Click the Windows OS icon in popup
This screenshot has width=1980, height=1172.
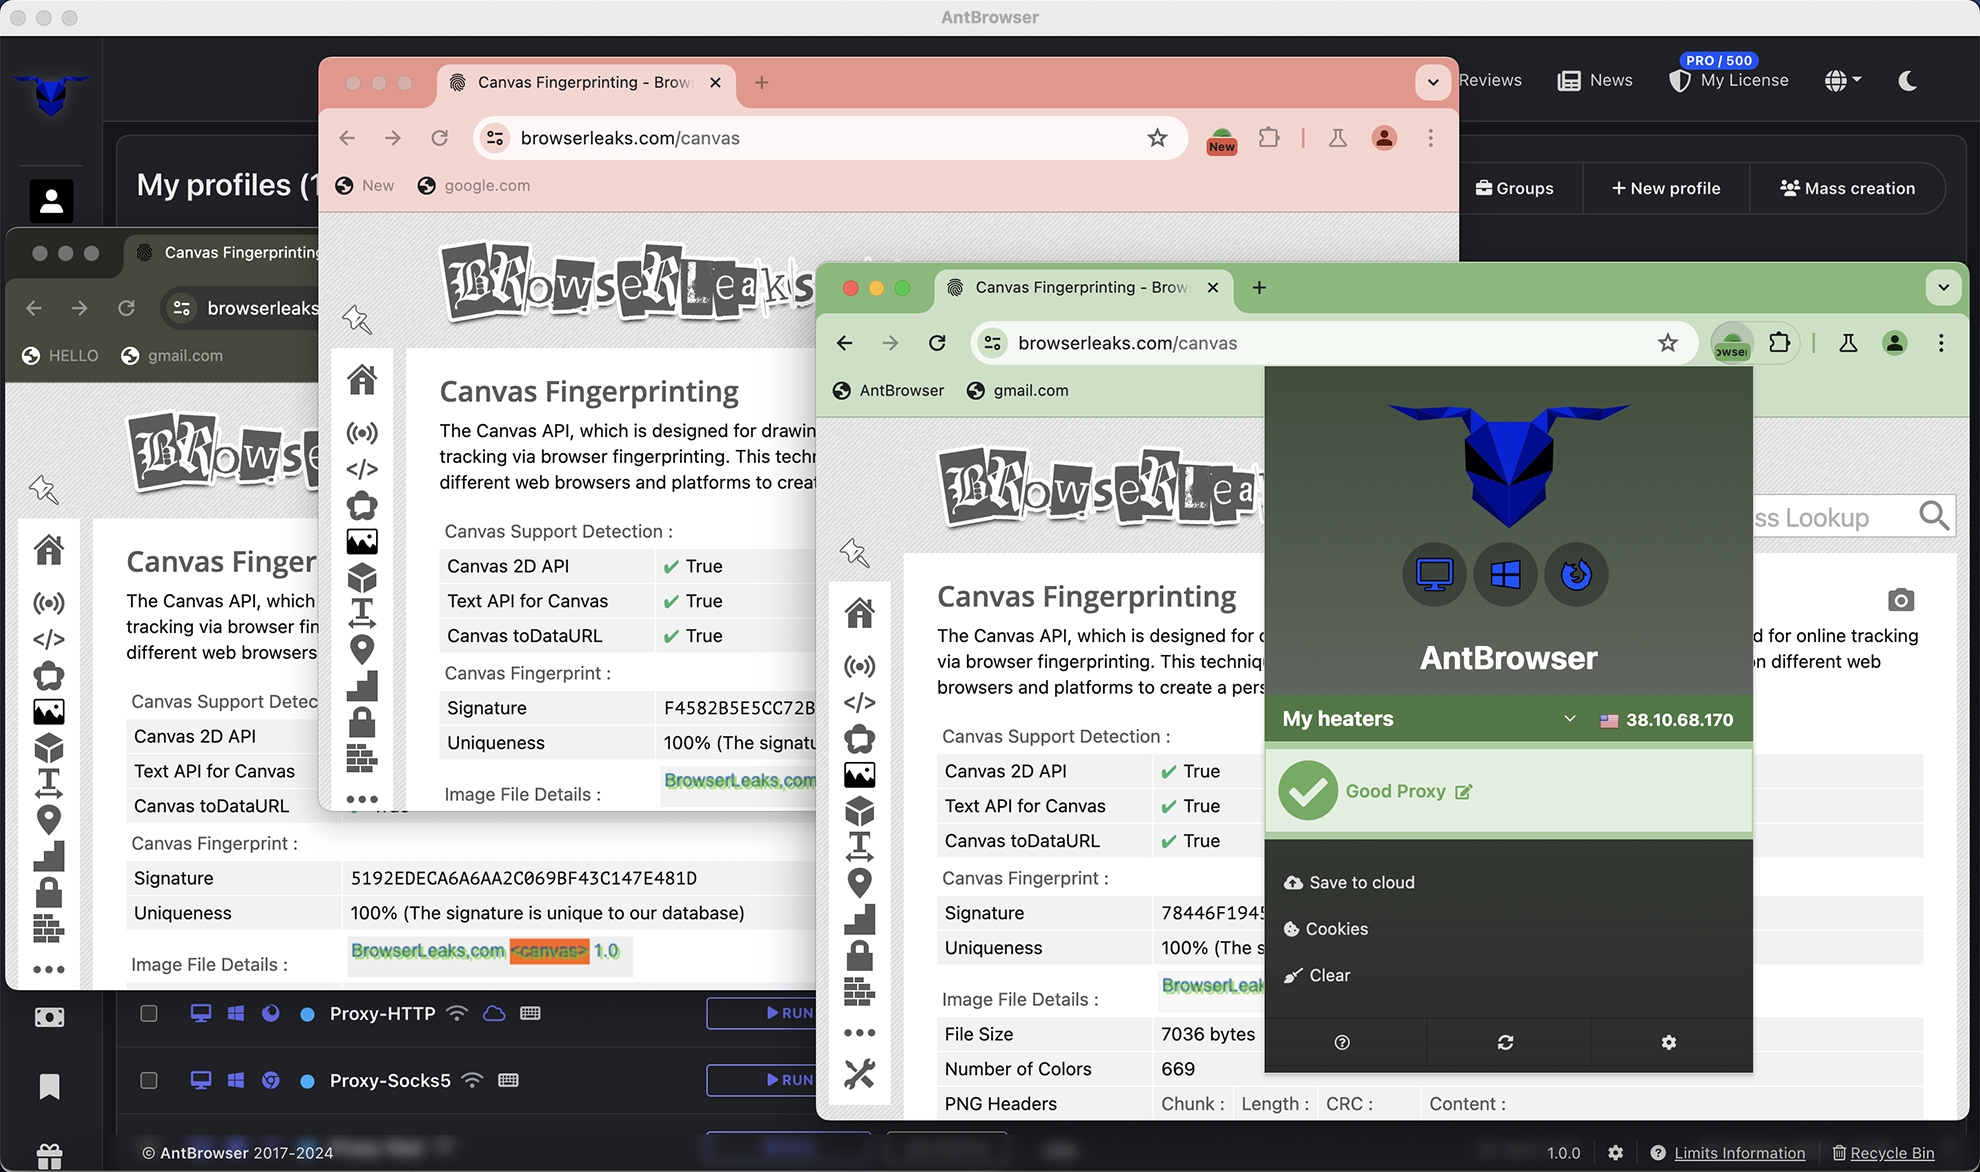click(x=1505, y=574)
